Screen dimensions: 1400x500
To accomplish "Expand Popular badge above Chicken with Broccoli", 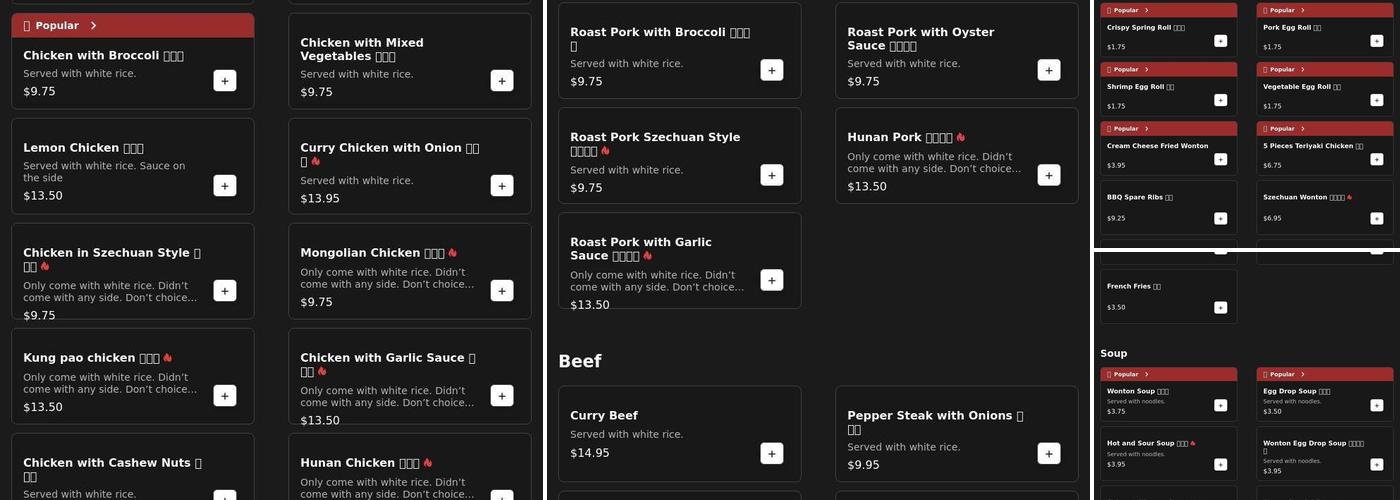I will click(x=60, y=26).
